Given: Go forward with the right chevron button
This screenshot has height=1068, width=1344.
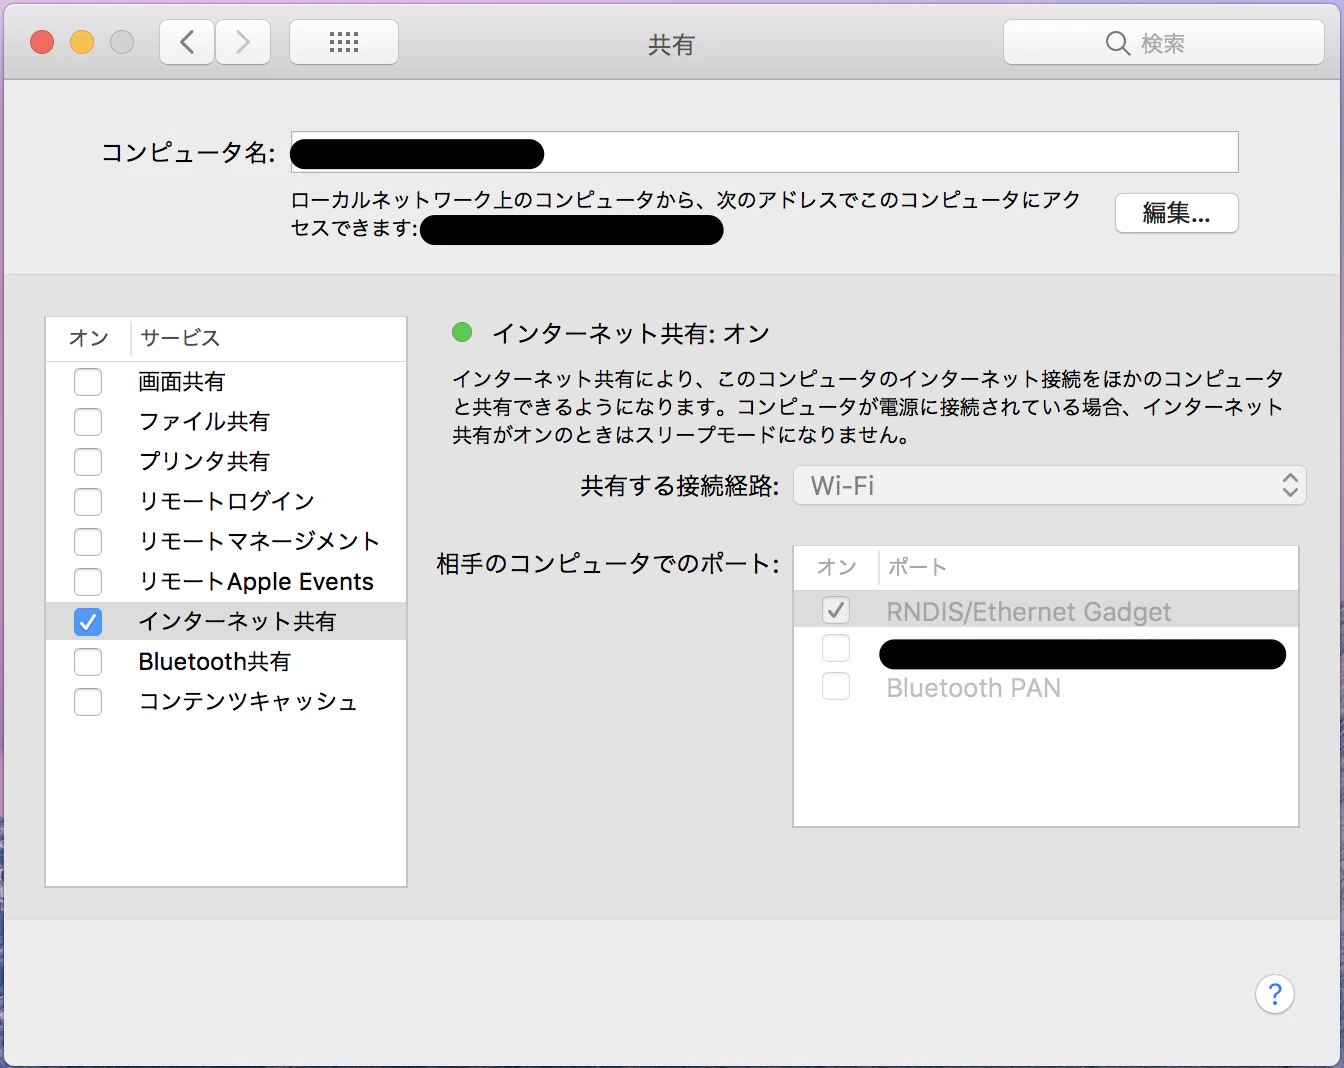Looking at the screenshot, I should click(x=243, y=43).
